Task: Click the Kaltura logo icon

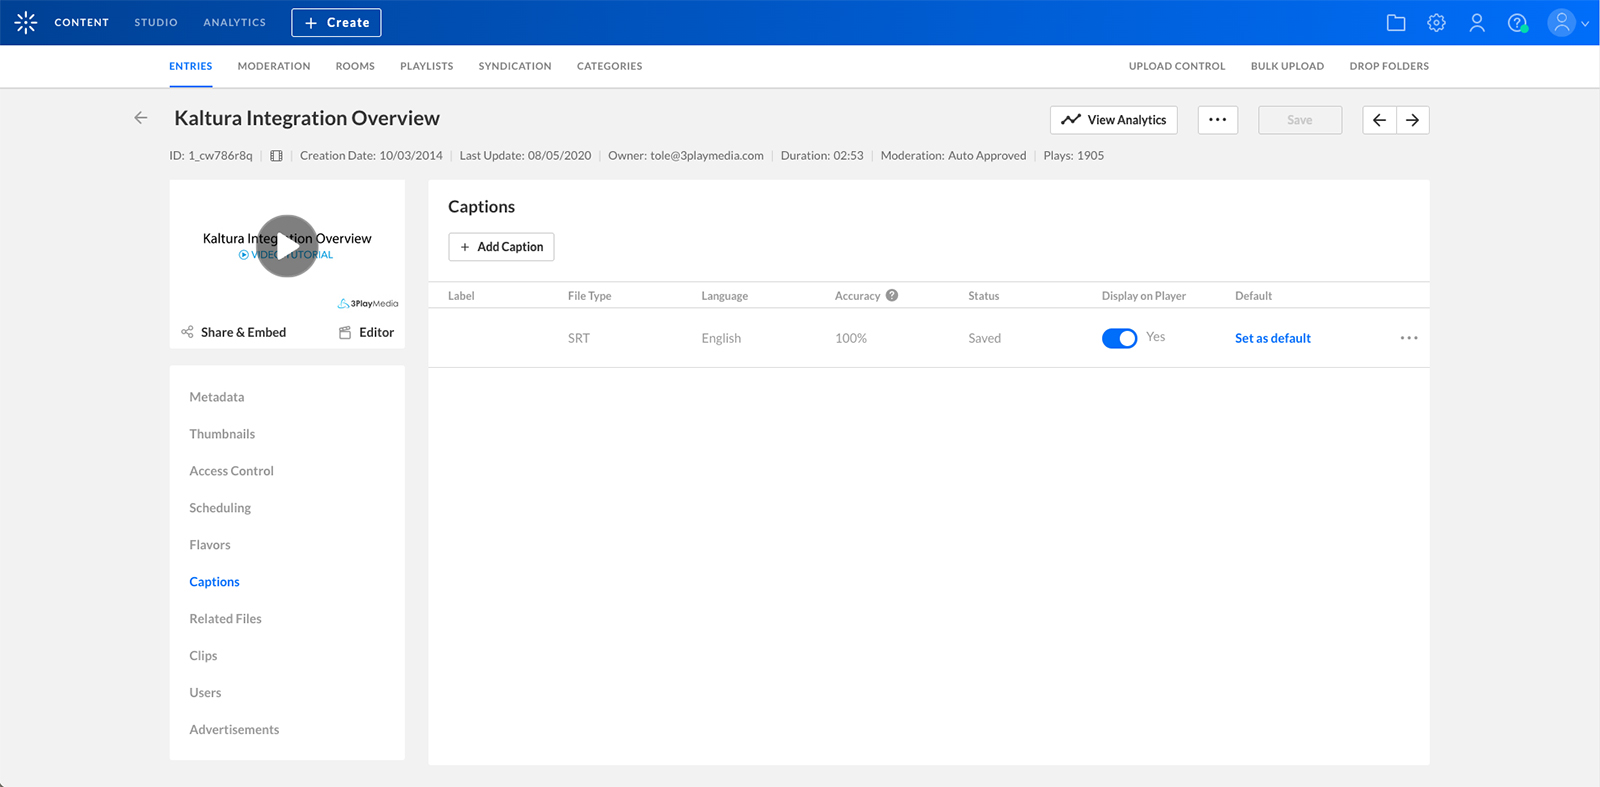Action: click(26, 22)
